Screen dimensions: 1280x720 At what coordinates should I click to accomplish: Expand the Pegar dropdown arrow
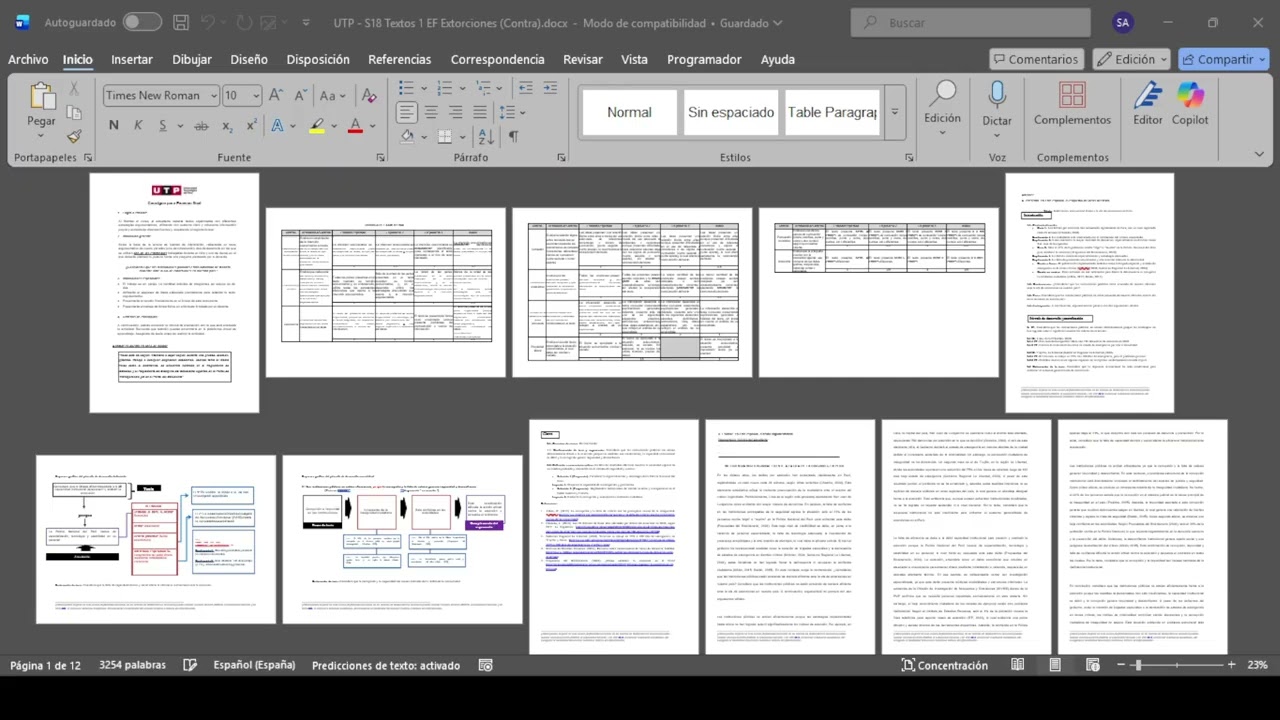(x=42, y=137)
